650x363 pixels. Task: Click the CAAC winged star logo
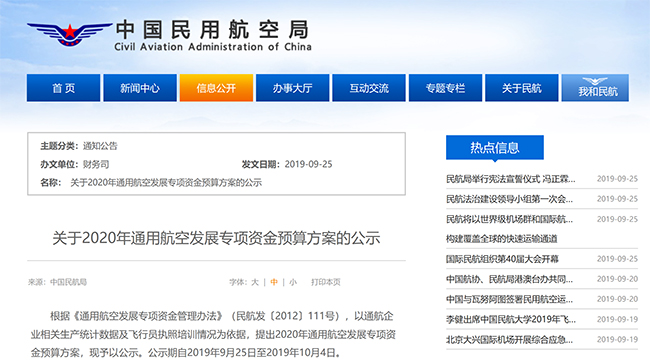(x=69, y=34)
